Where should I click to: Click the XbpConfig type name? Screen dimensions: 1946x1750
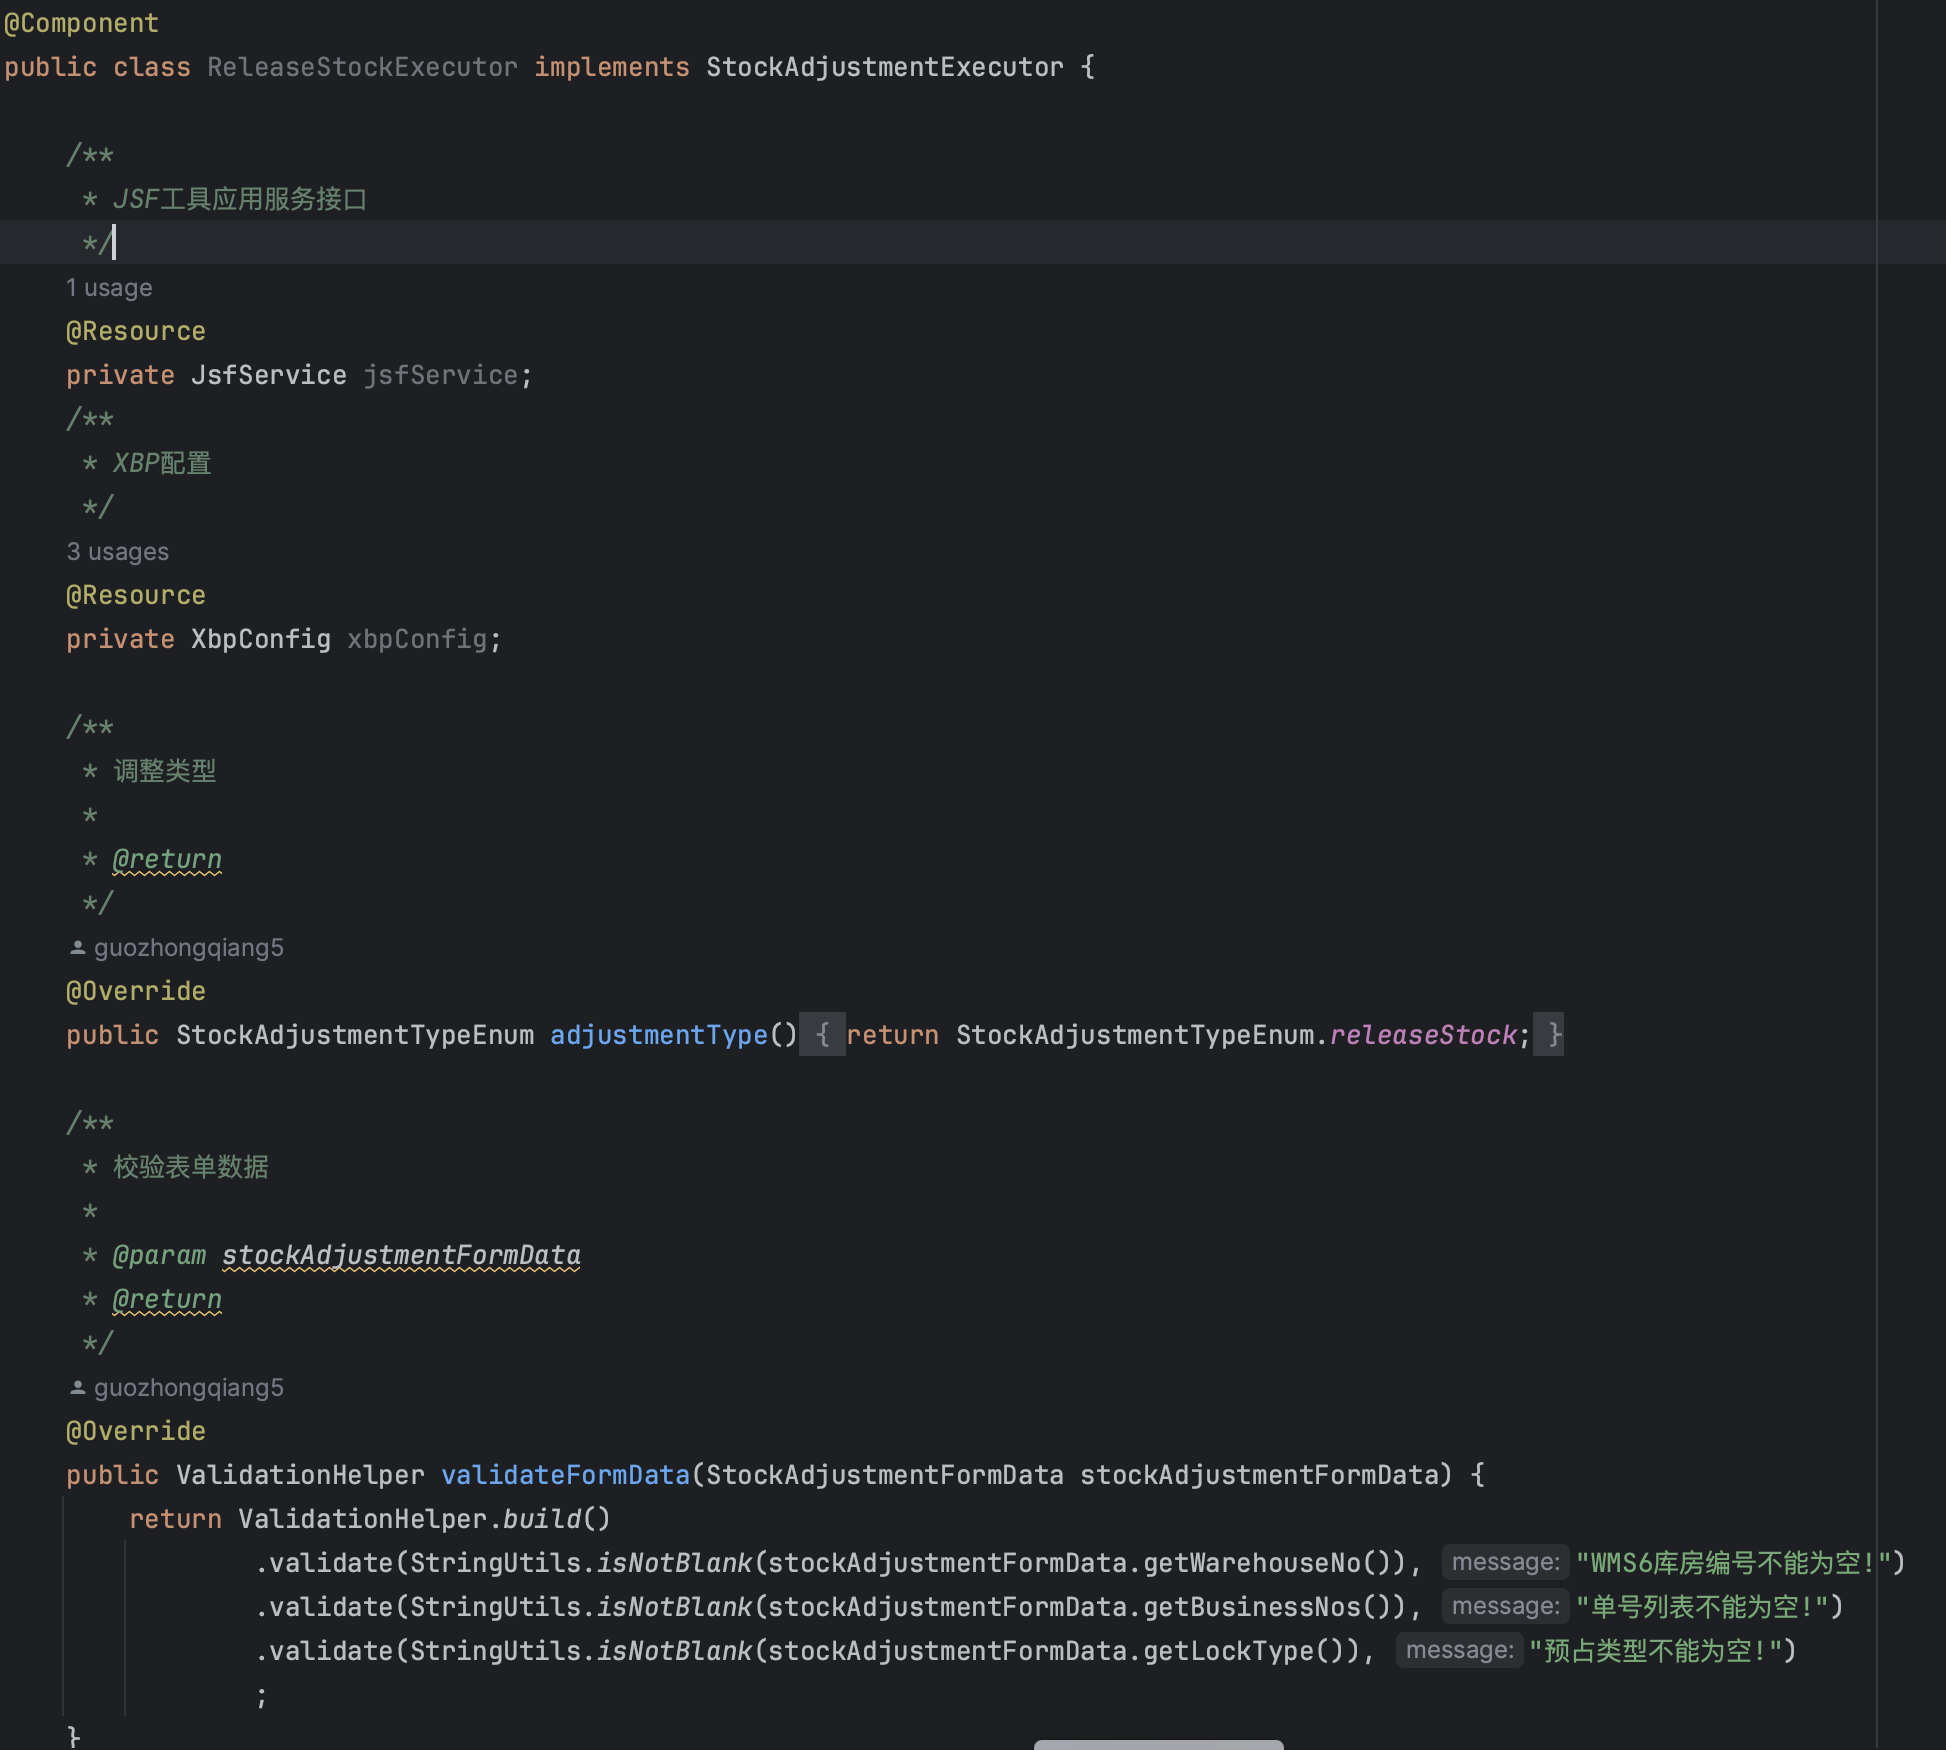pos(260,639)
